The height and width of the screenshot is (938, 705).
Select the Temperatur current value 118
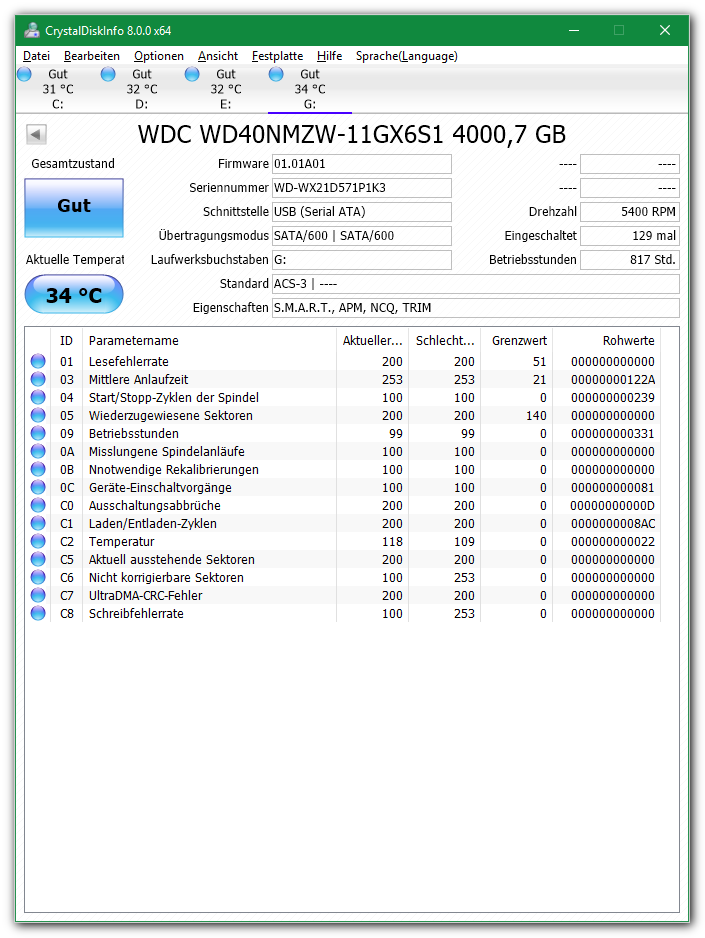(x=392, y=541)
